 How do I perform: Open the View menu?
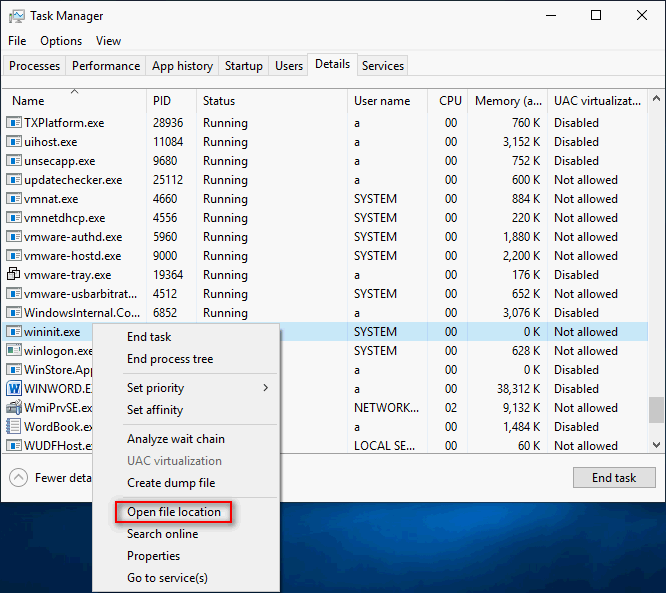coord(108,41)
